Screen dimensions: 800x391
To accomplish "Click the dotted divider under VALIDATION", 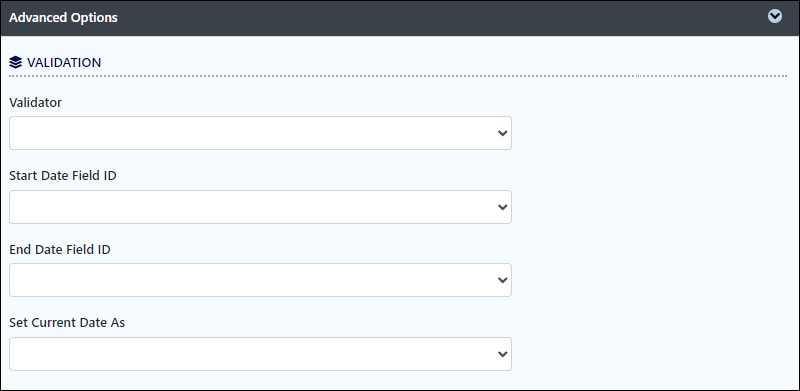I will click(398, 76).
